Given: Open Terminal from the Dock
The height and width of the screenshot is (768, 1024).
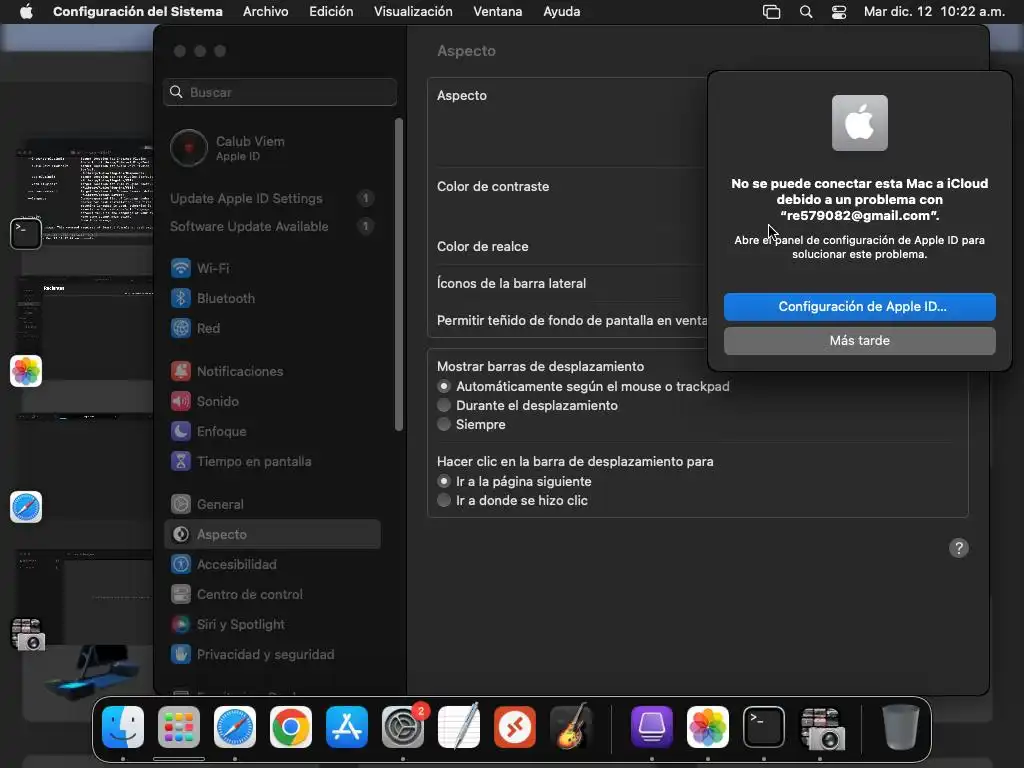Looking at the screenshot, I should [x=763, y=727].
